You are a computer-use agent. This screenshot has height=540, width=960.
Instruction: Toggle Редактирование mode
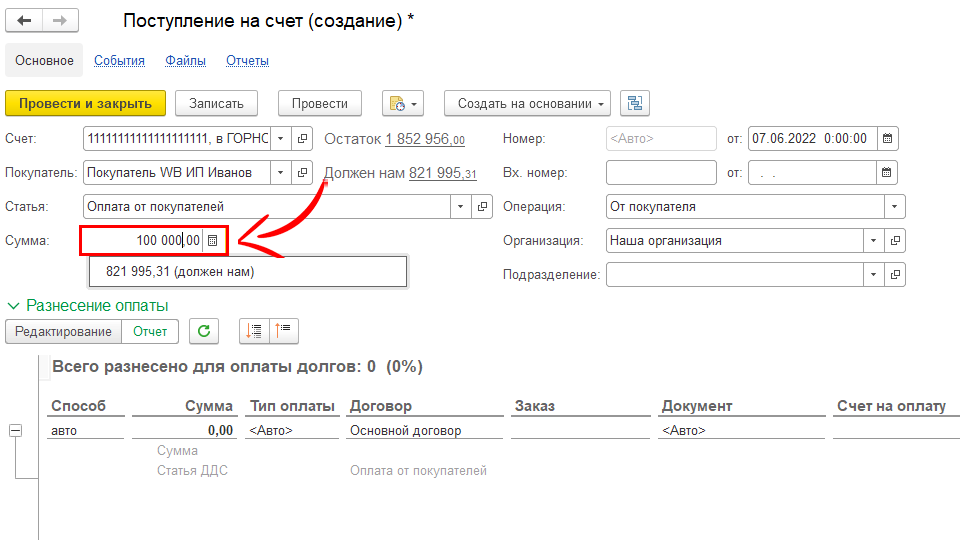(63, 331)
